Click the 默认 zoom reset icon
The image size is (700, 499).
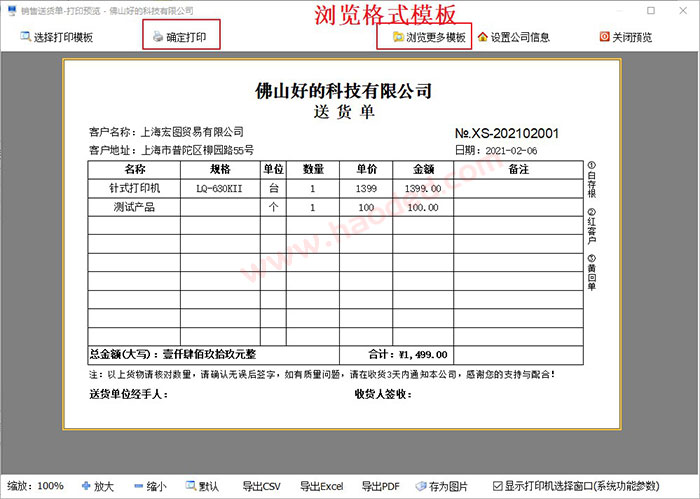pyautogui.click(x=191, y=485)
